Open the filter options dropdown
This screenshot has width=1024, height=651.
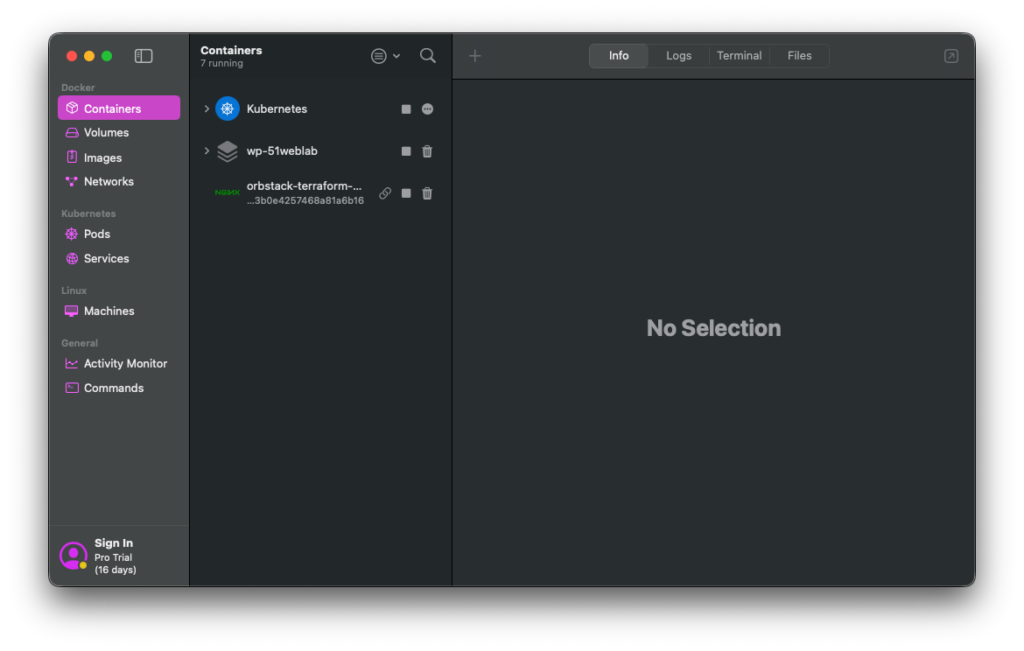385,56
